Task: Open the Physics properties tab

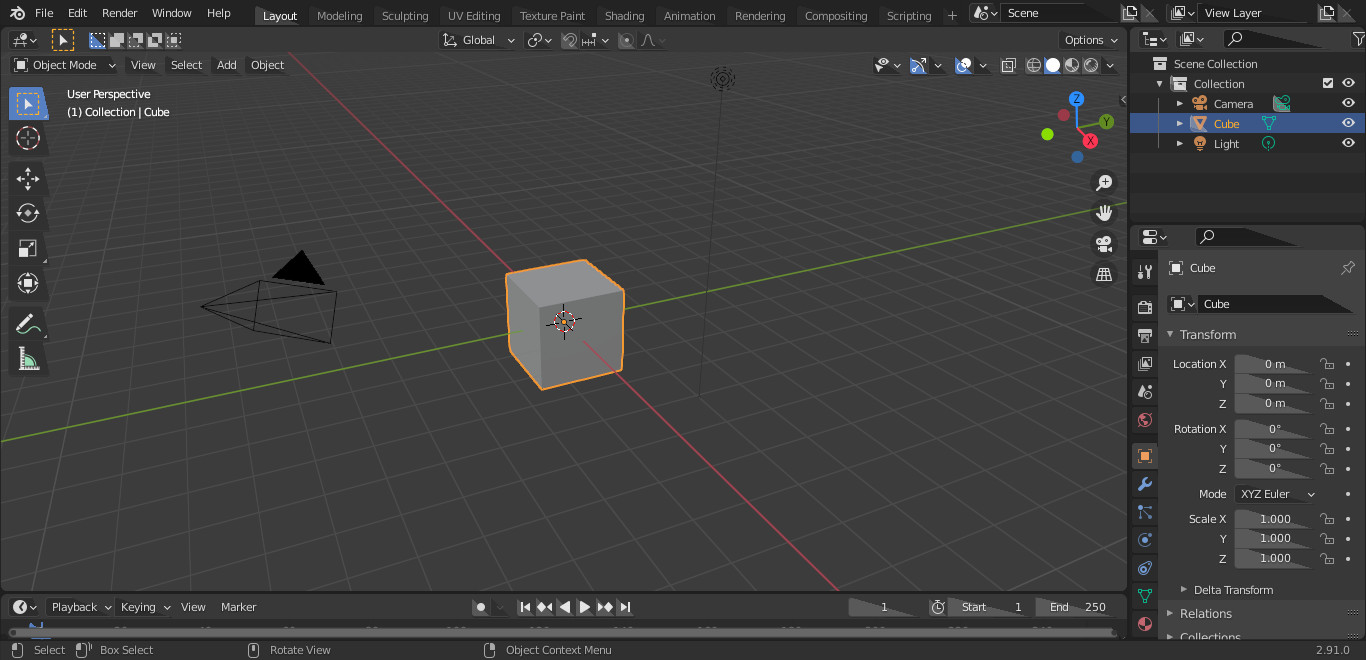Action: pyautogui.click(x=1144, y=540)
